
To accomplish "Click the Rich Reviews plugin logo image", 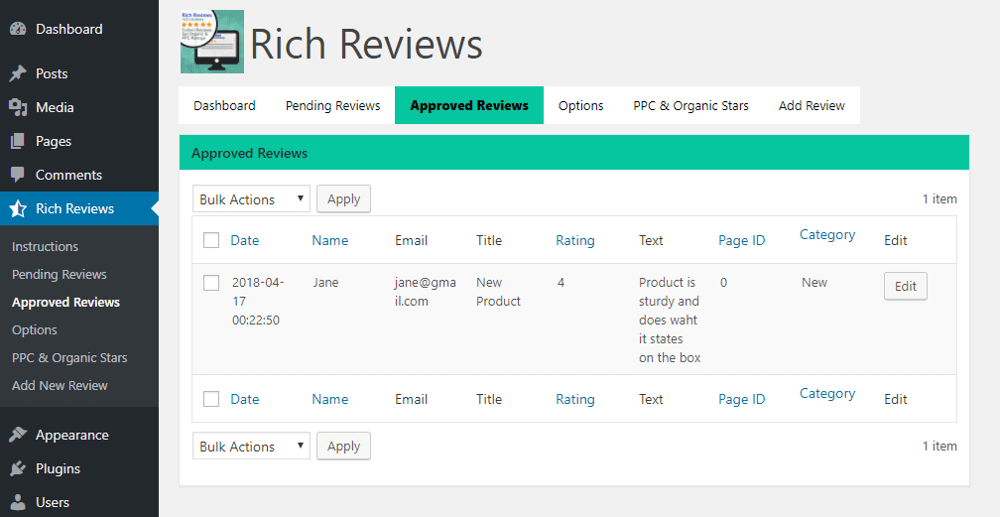I will tap(212, 41).
